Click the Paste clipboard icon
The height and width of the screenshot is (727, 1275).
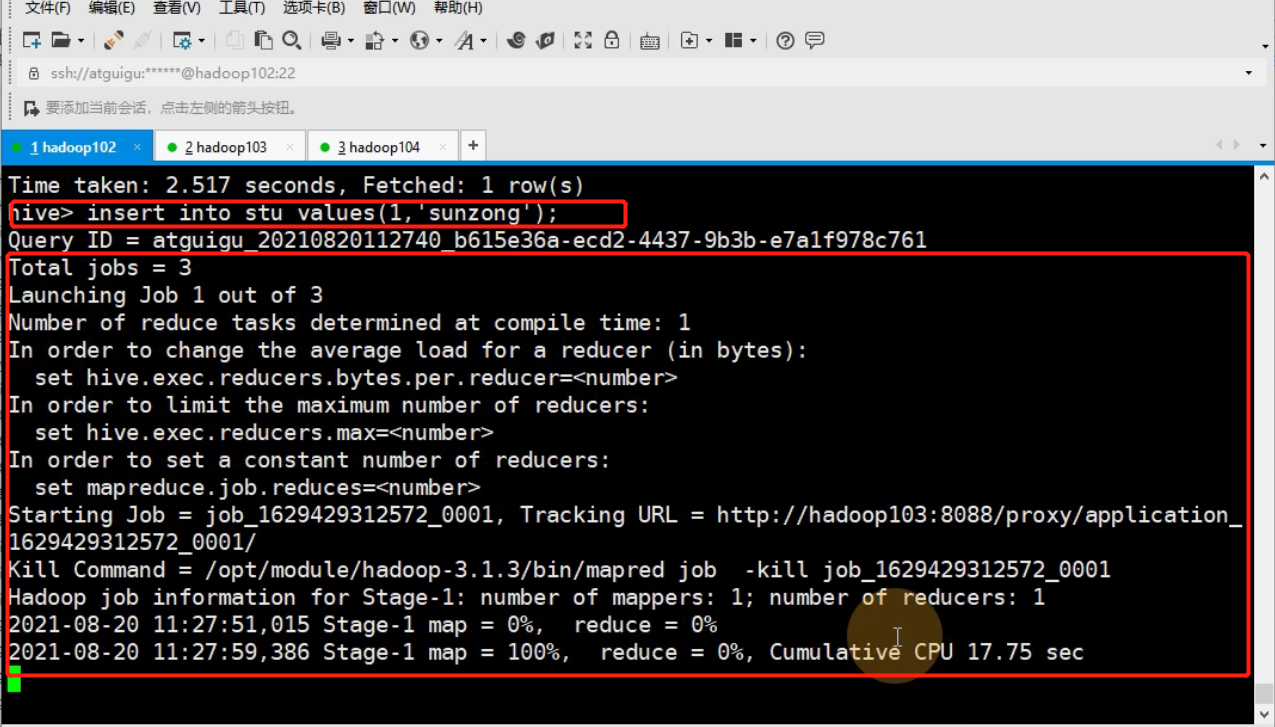(x=263, y=40)
